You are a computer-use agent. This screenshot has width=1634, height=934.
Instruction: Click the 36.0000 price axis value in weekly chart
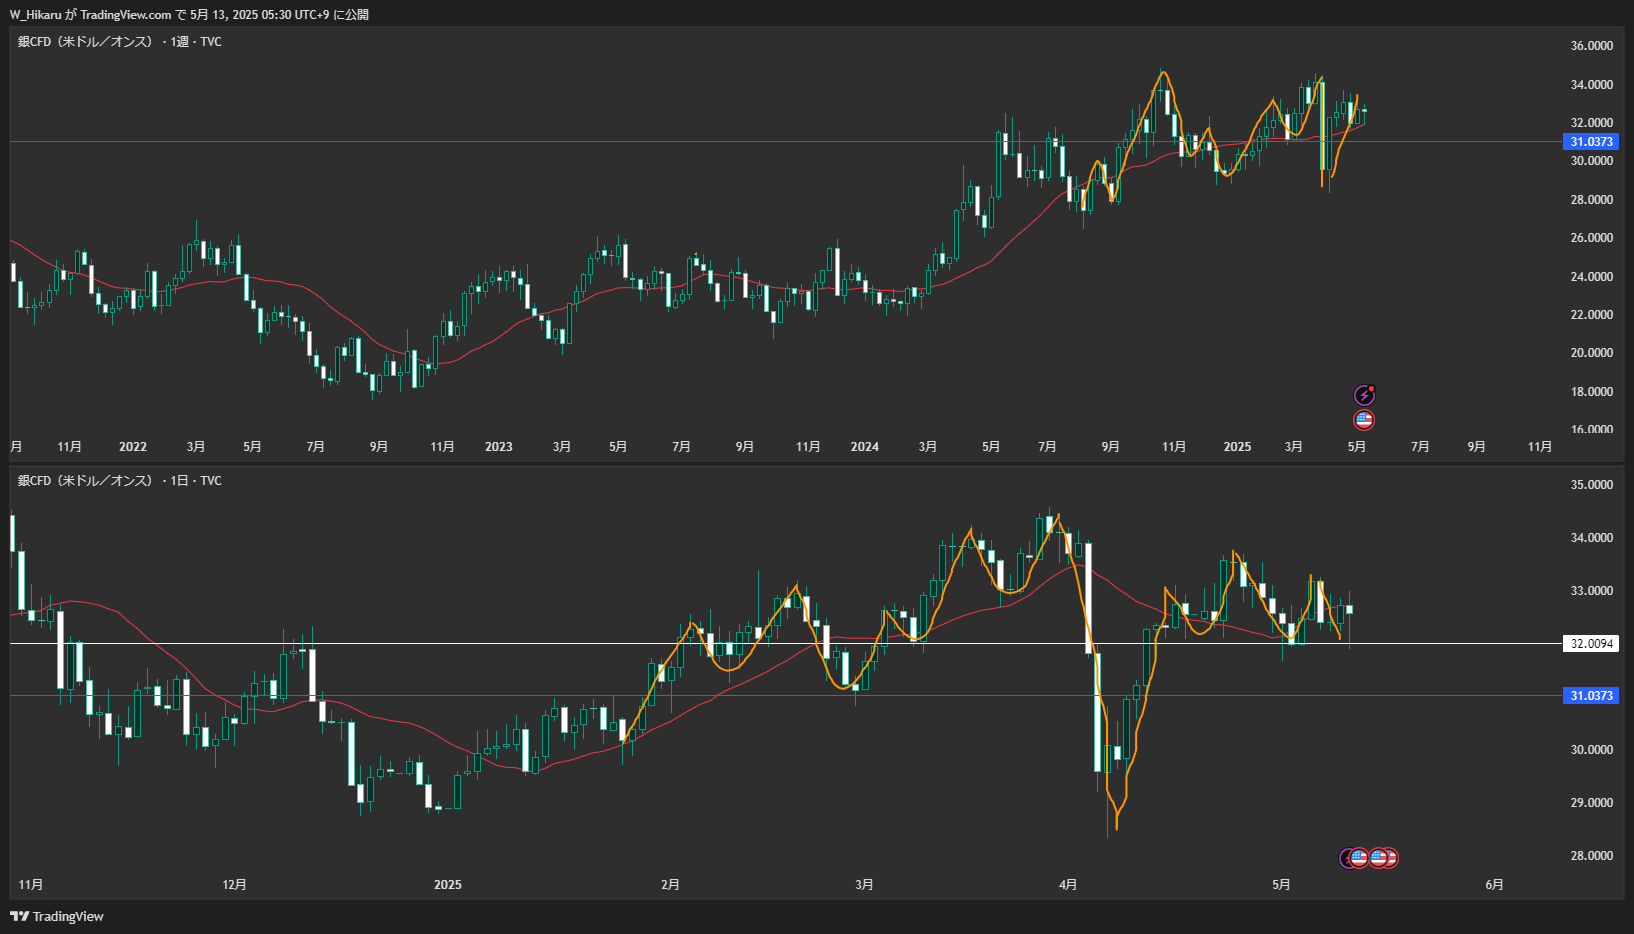1591,46
